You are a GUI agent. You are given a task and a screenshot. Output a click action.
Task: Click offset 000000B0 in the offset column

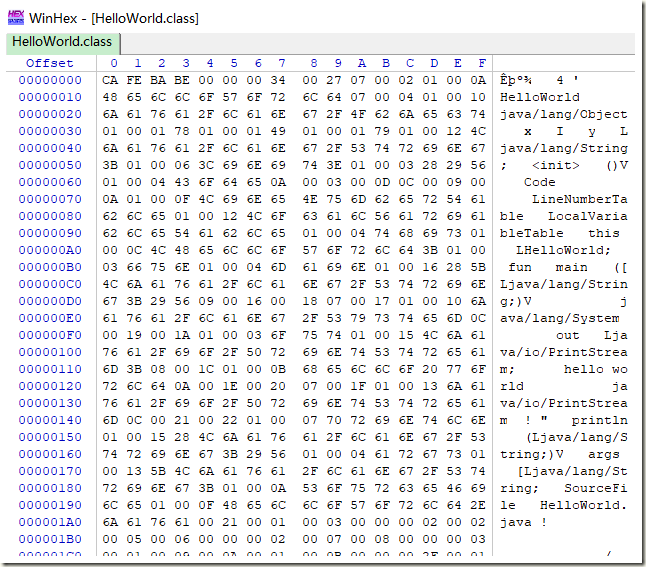point(50,267)
